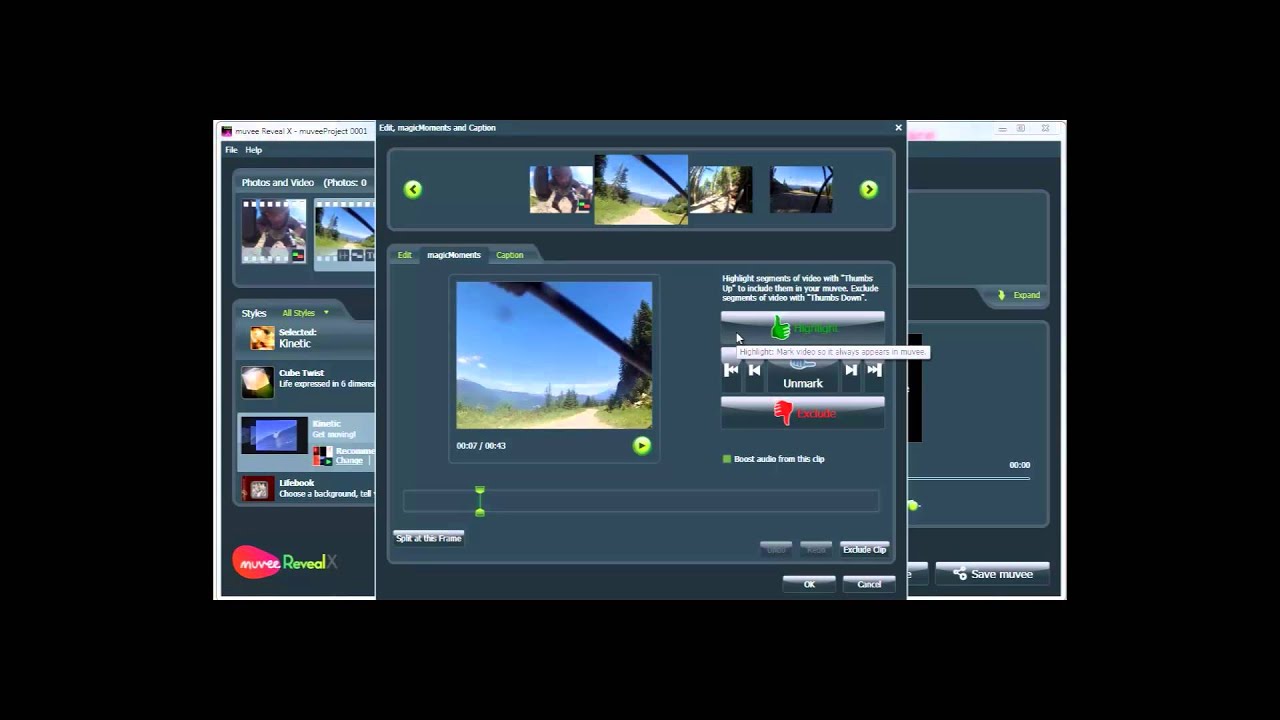Click the Exclude thumbs-down button
Viewport: 1280px width, 720px height.
[802, 412]
